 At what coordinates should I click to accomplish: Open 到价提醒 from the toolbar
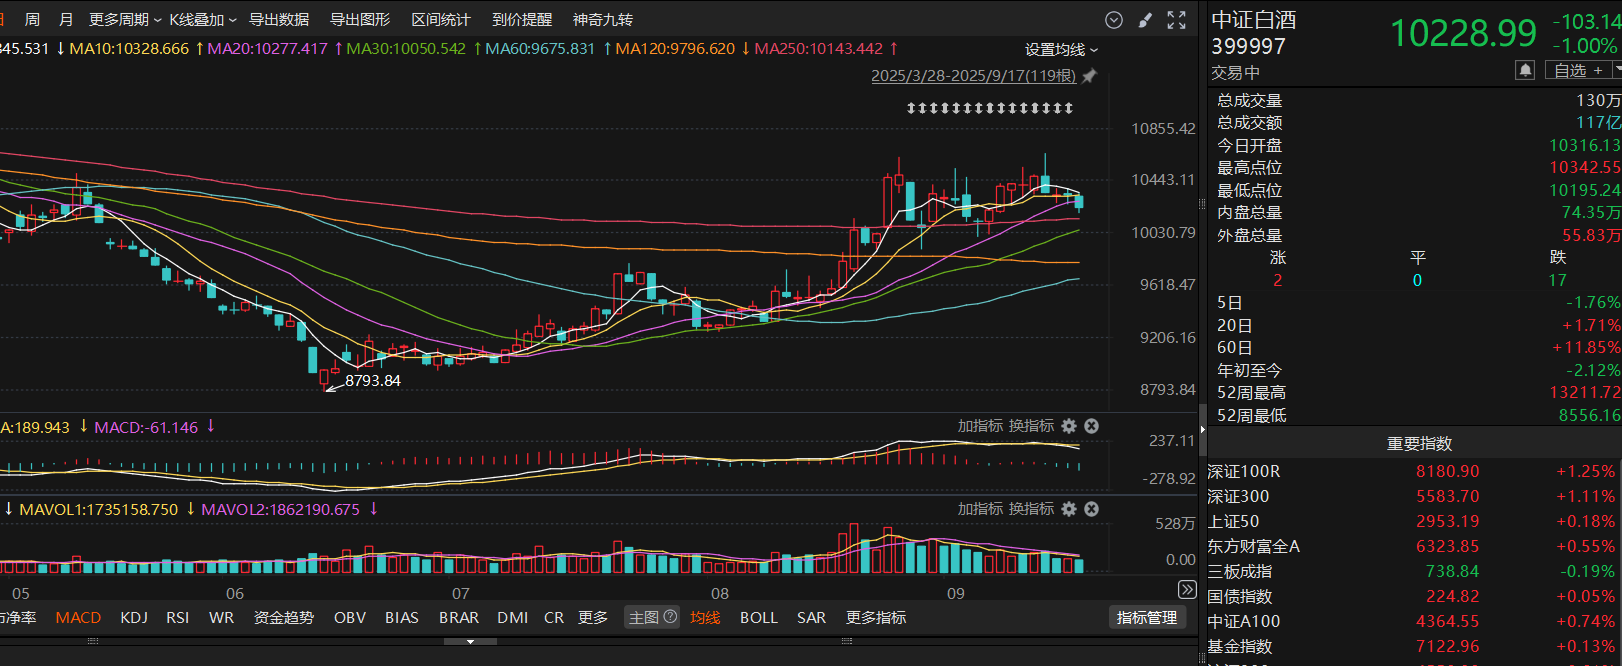click(x=522, y=20)
